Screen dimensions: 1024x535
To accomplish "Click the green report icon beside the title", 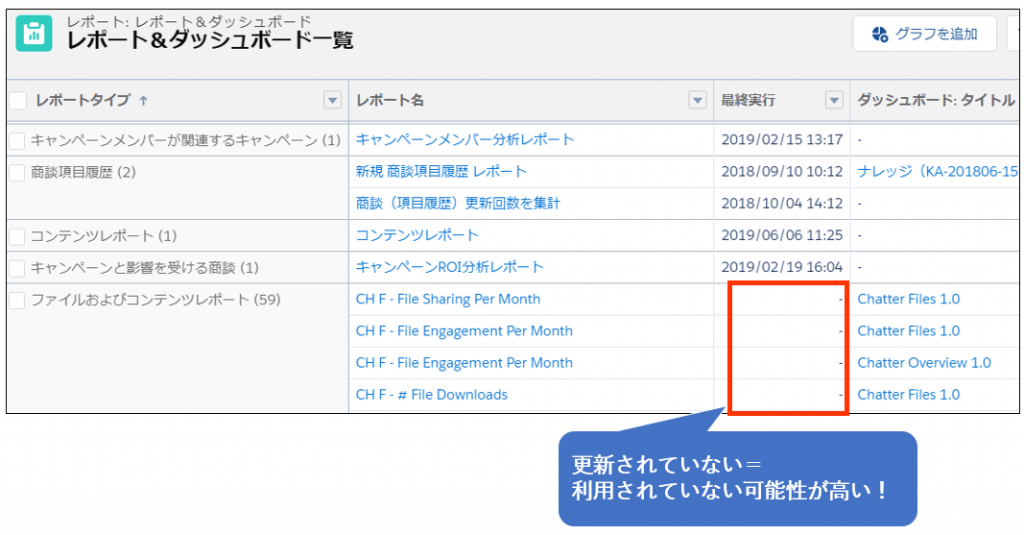I will tap(34, 33).
